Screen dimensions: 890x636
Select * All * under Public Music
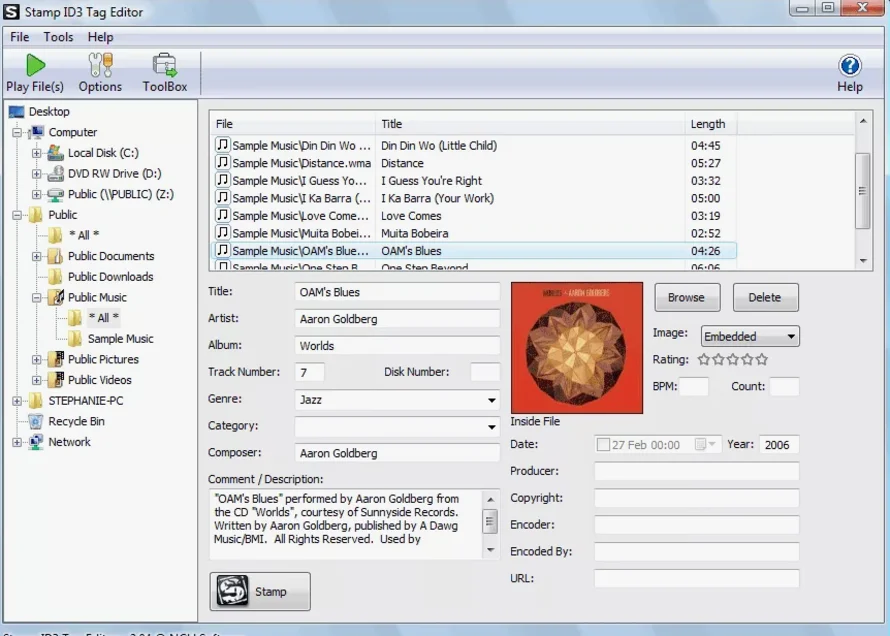103,318
